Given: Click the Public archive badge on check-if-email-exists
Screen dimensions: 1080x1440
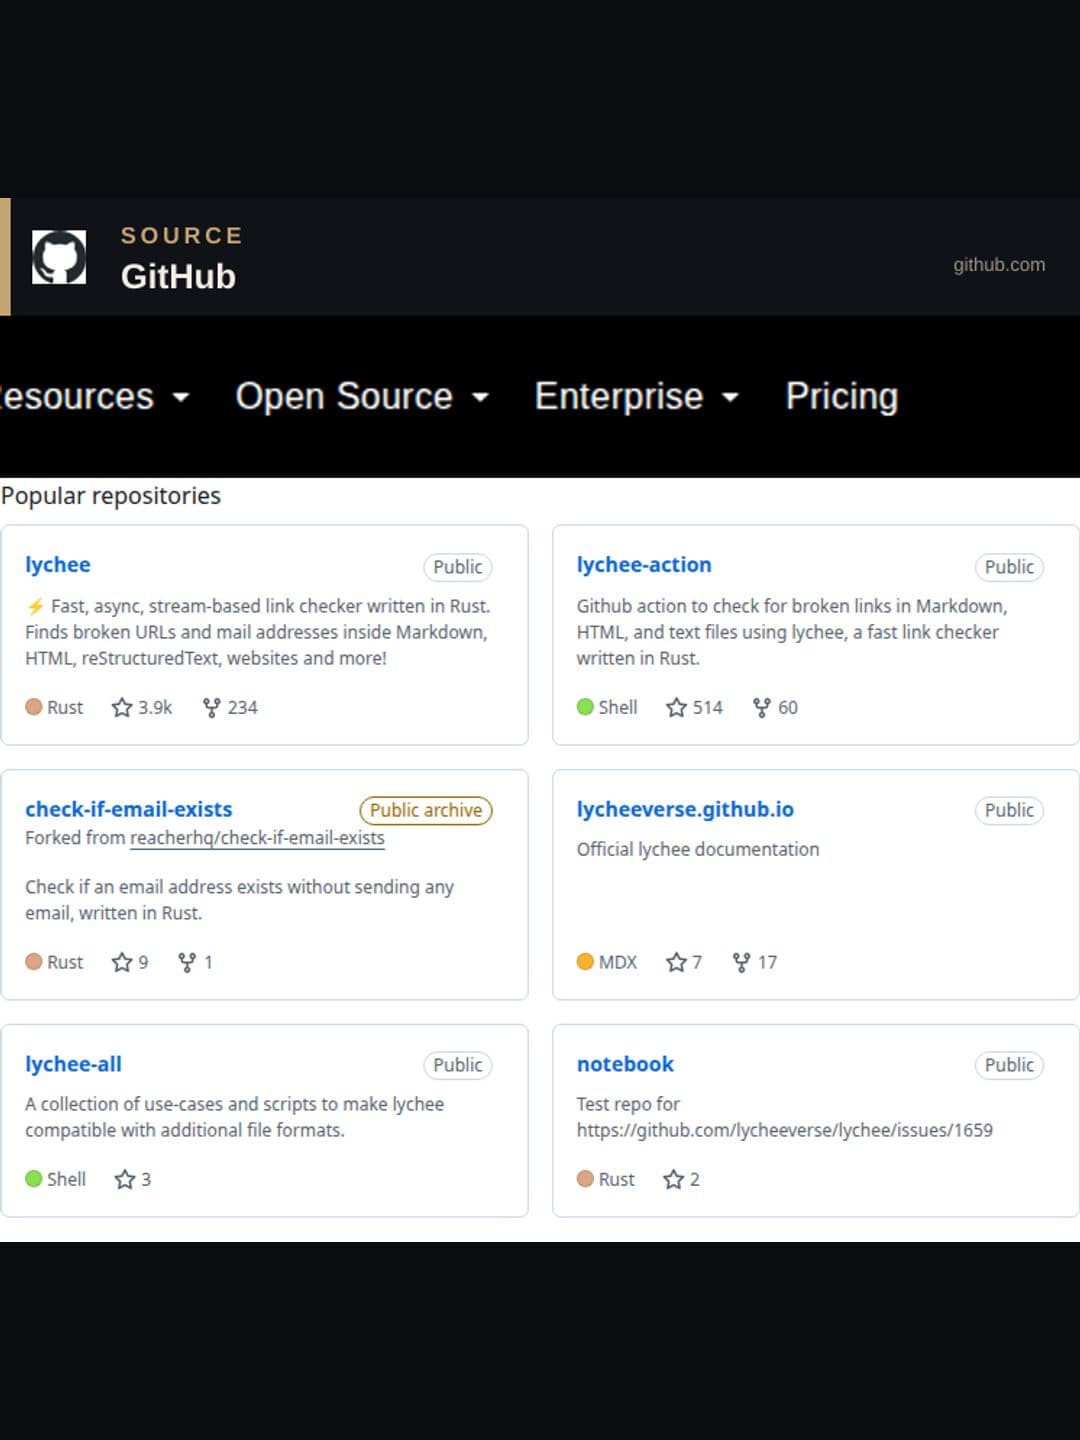Looking at the screenshot, I should click(426, 810).
